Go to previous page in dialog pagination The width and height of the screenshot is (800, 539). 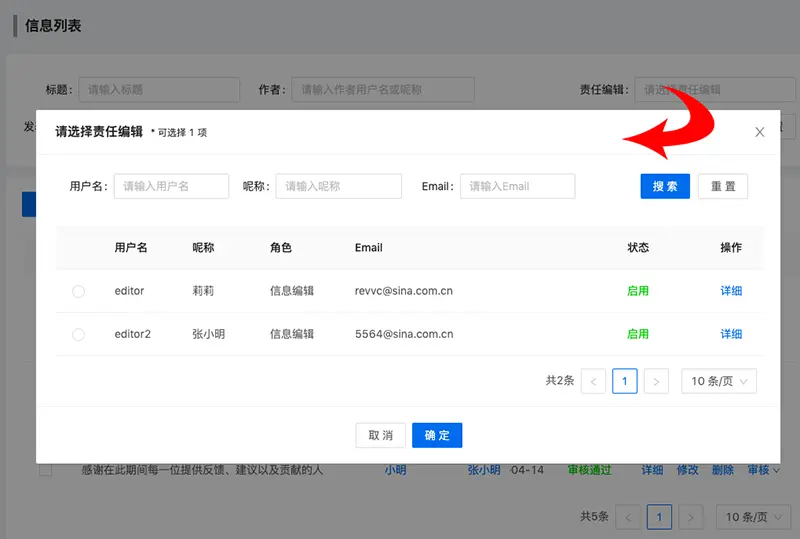pos(593,381)
